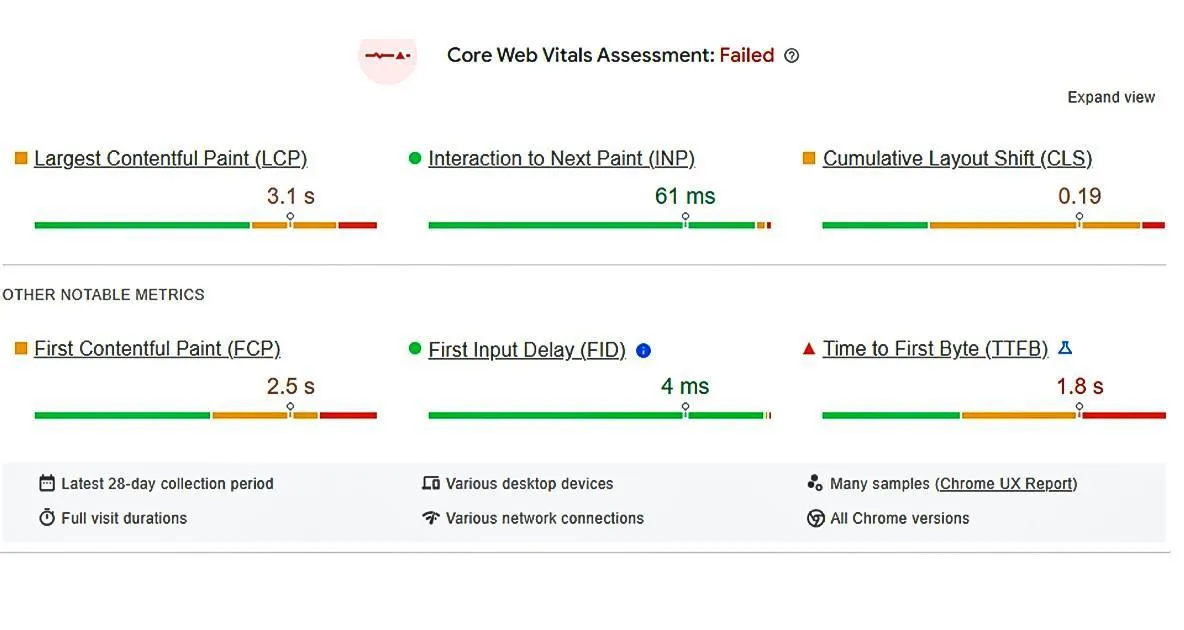Follow the Chrome UX Report link

pos(1006,484)
